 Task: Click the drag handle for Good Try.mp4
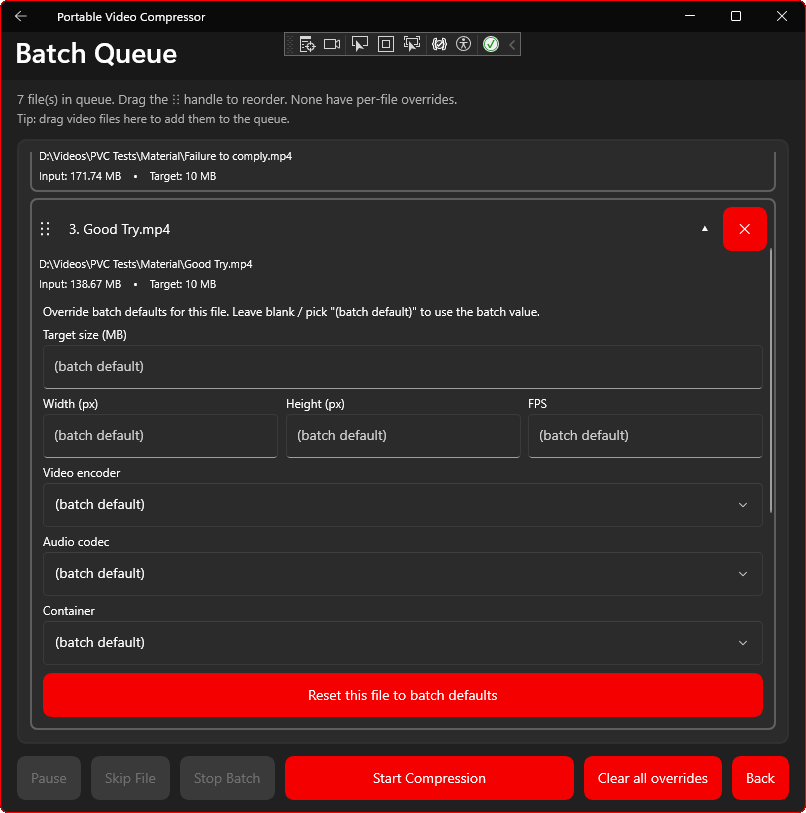45,229
